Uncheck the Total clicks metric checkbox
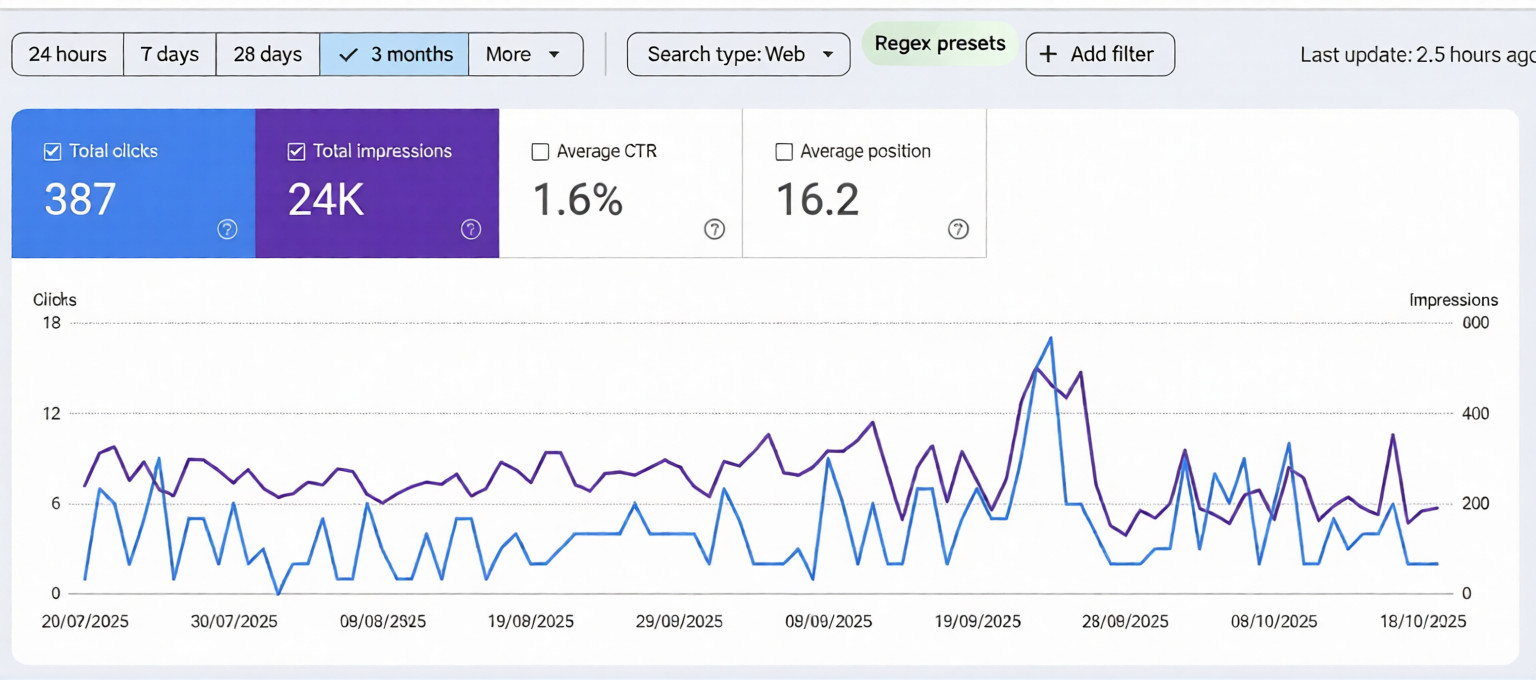 51,151
